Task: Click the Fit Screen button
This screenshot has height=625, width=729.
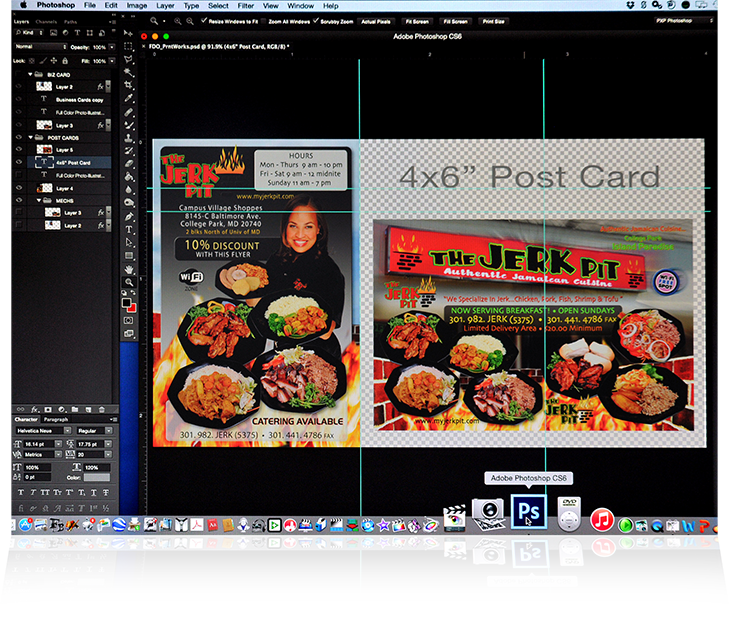Action: (417, 21)
